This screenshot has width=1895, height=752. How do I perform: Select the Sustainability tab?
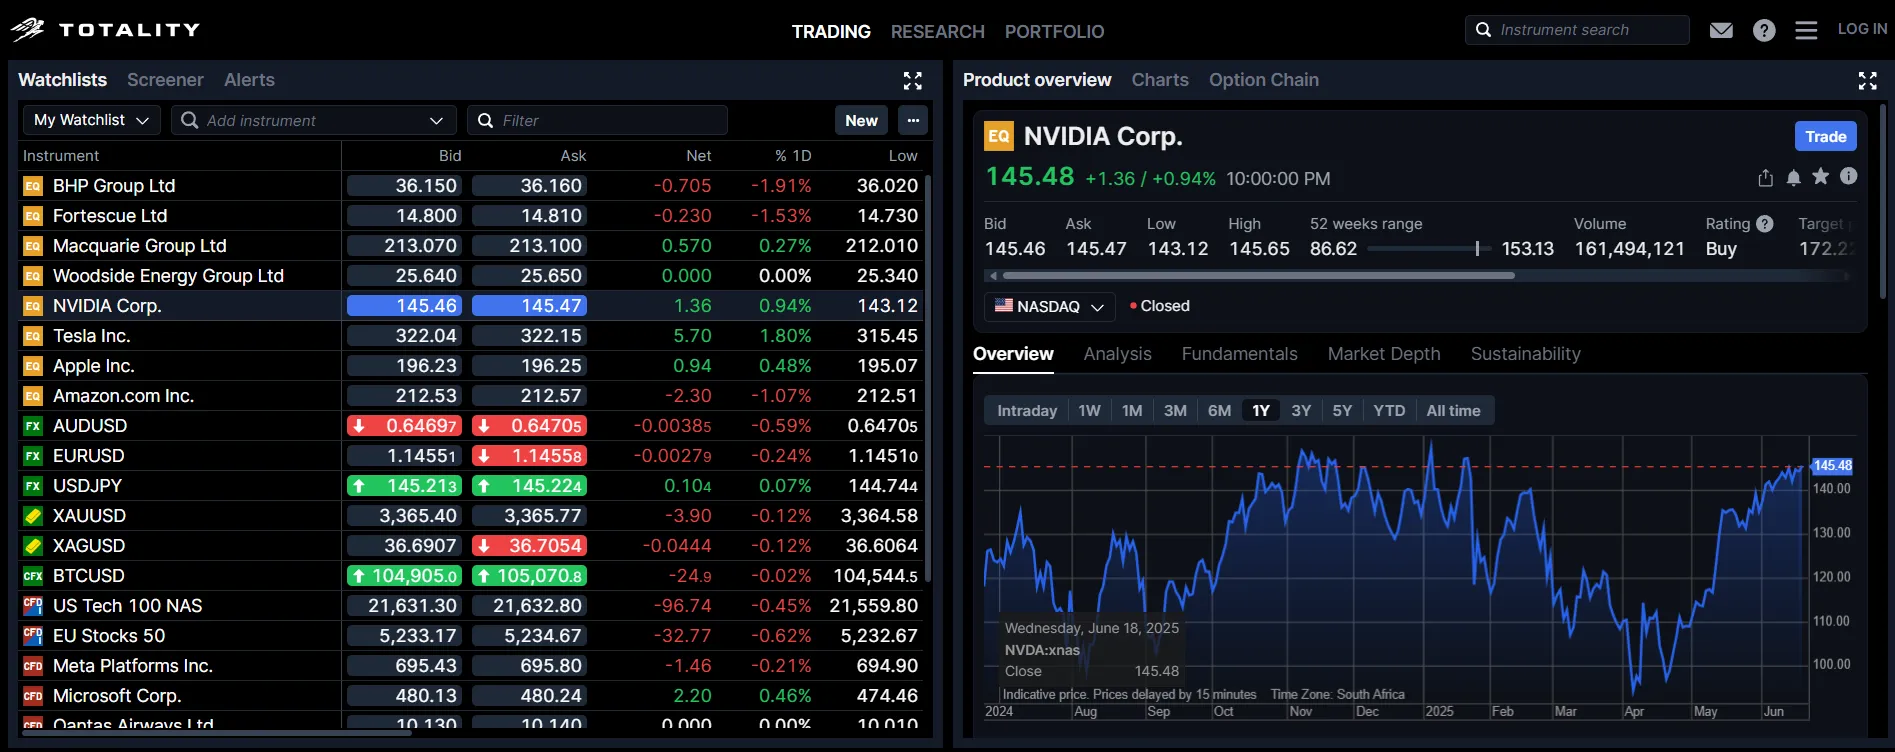tap(1526, 354)
